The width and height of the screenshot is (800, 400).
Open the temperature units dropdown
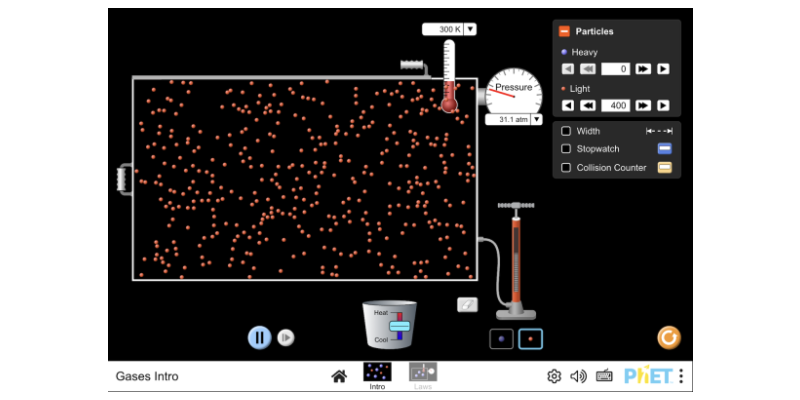click(471, 30)
